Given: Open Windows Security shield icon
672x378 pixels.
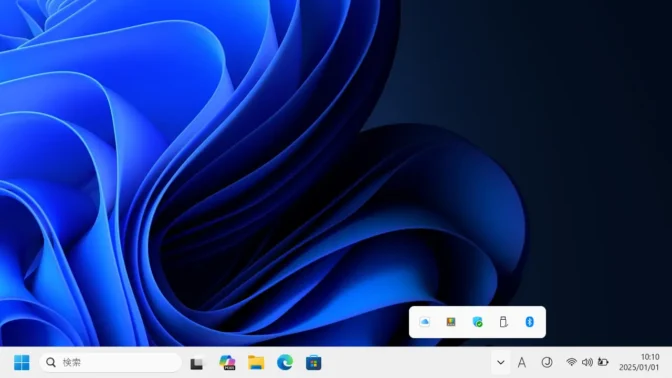Looking at the screenshot, I should click(477, 322).
